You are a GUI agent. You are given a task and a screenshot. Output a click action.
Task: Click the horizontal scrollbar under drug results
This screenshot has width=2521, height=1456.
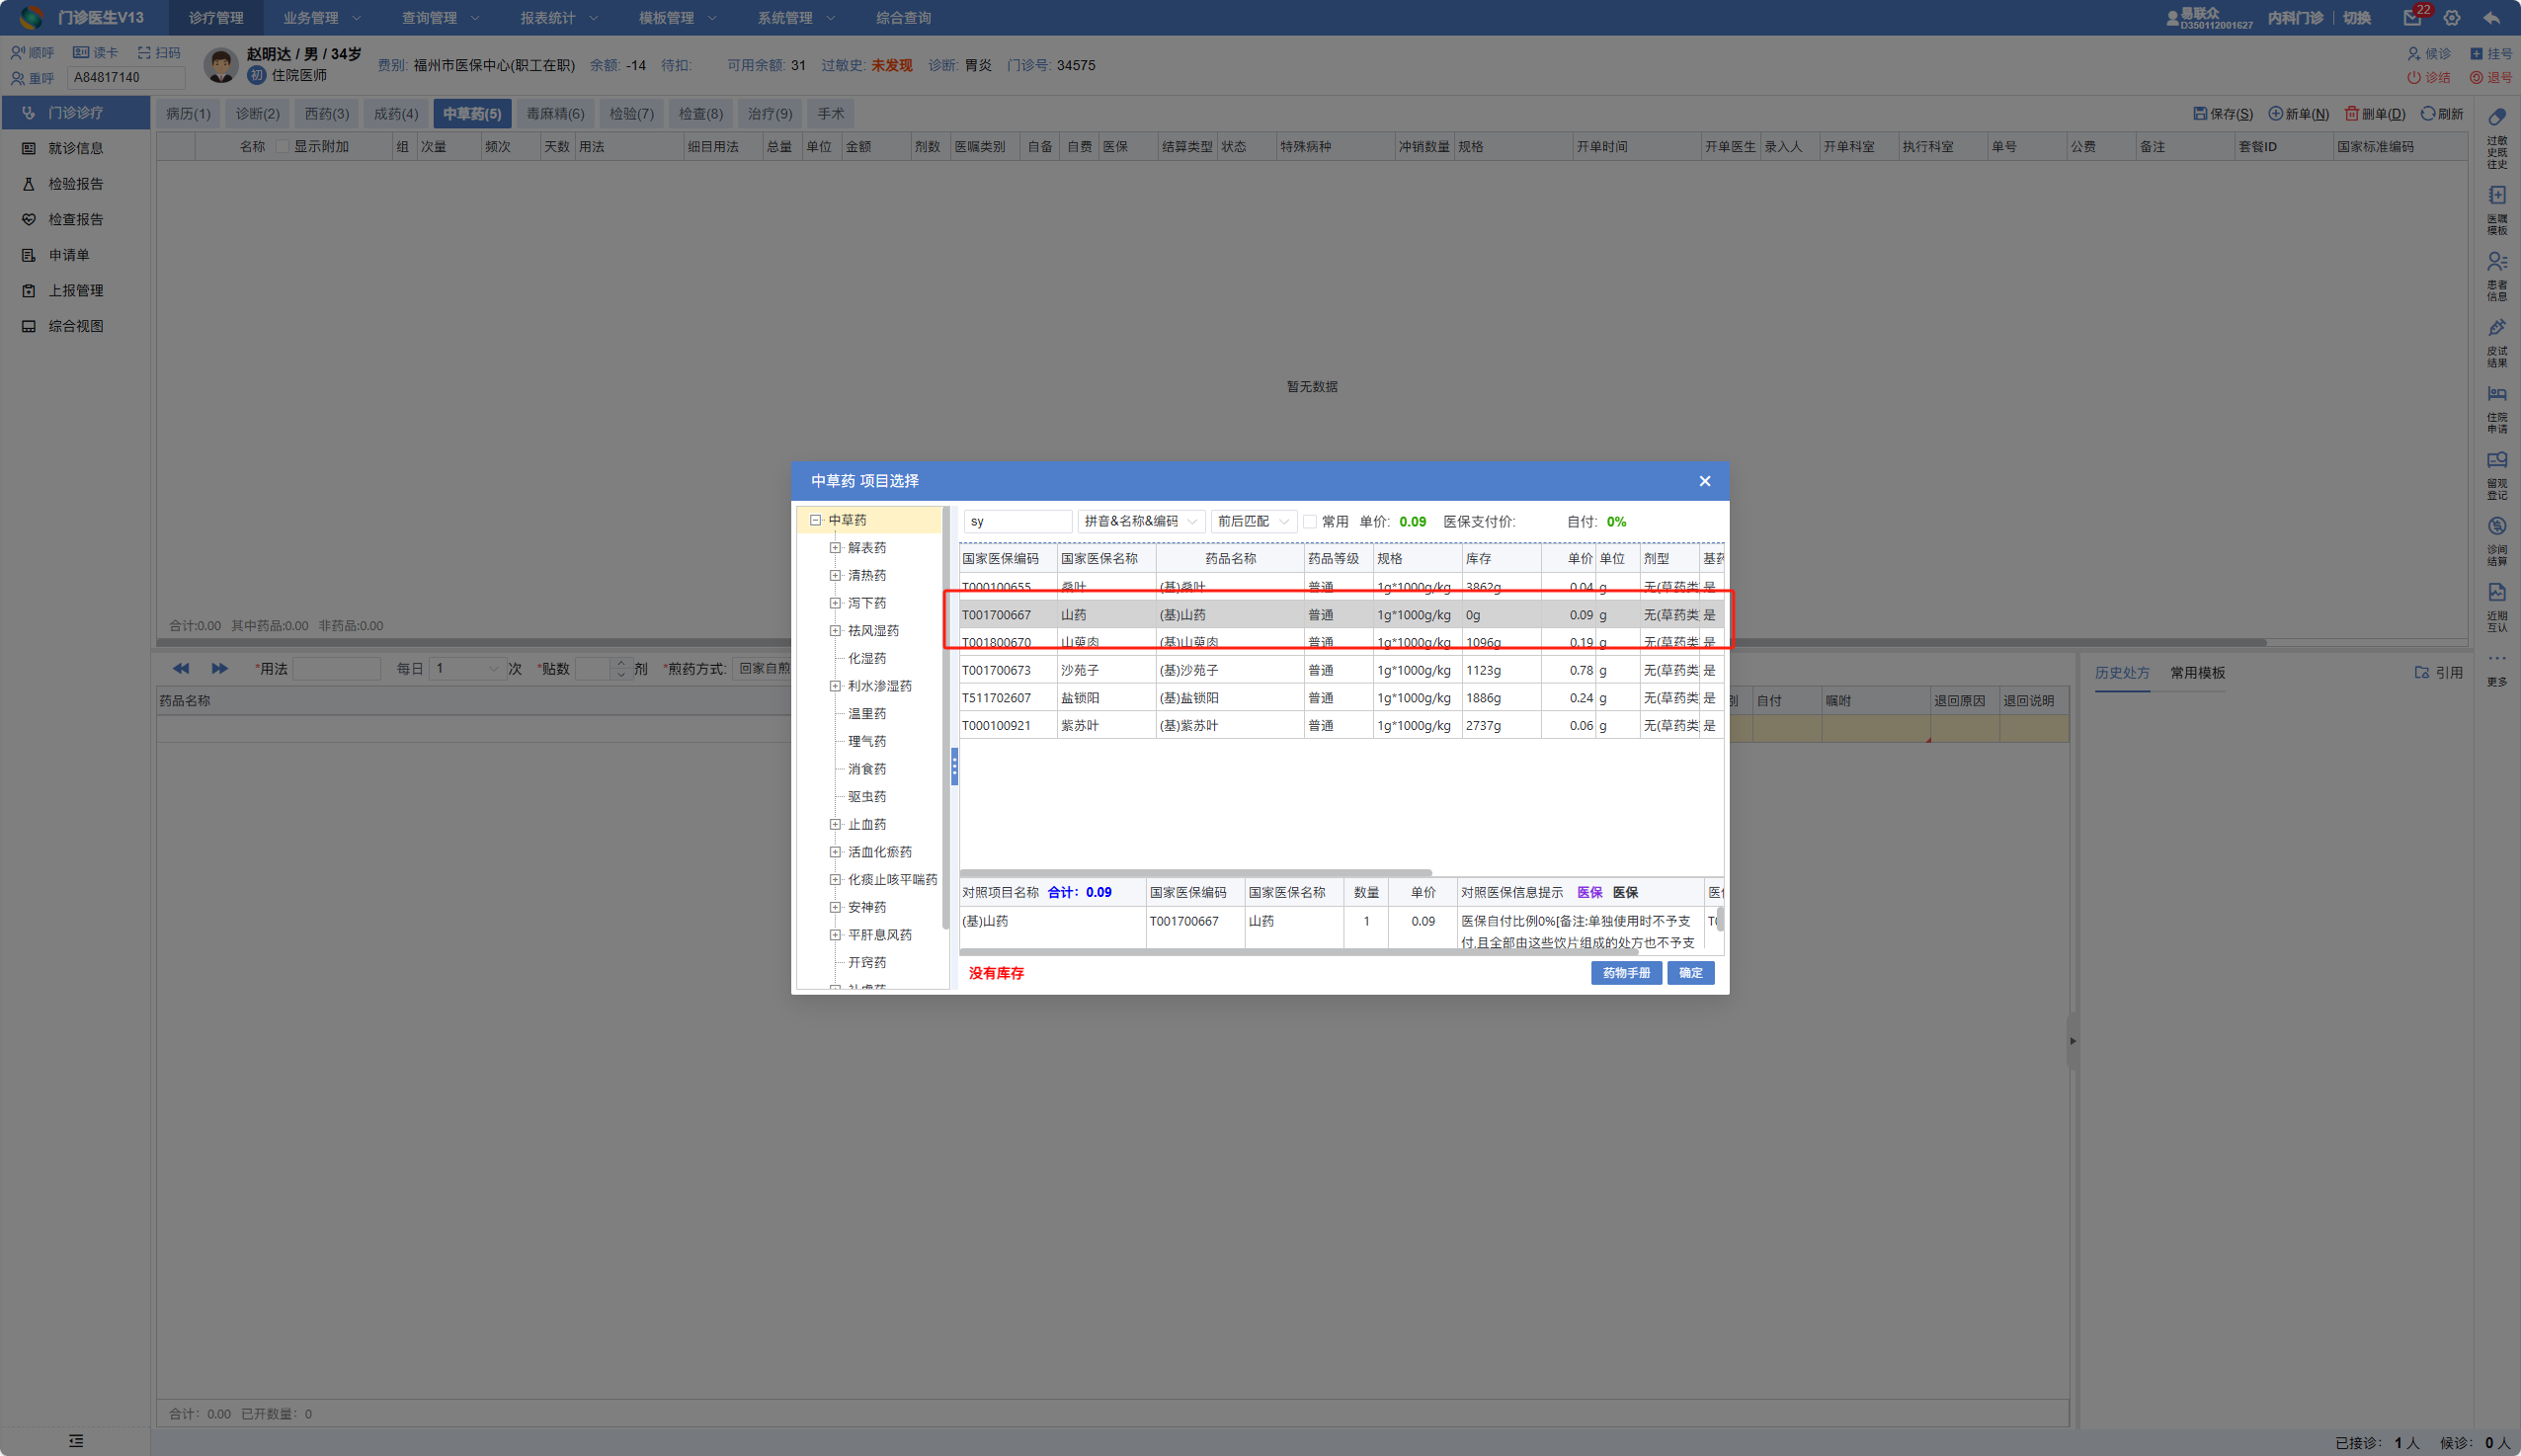pos(1195,873)
